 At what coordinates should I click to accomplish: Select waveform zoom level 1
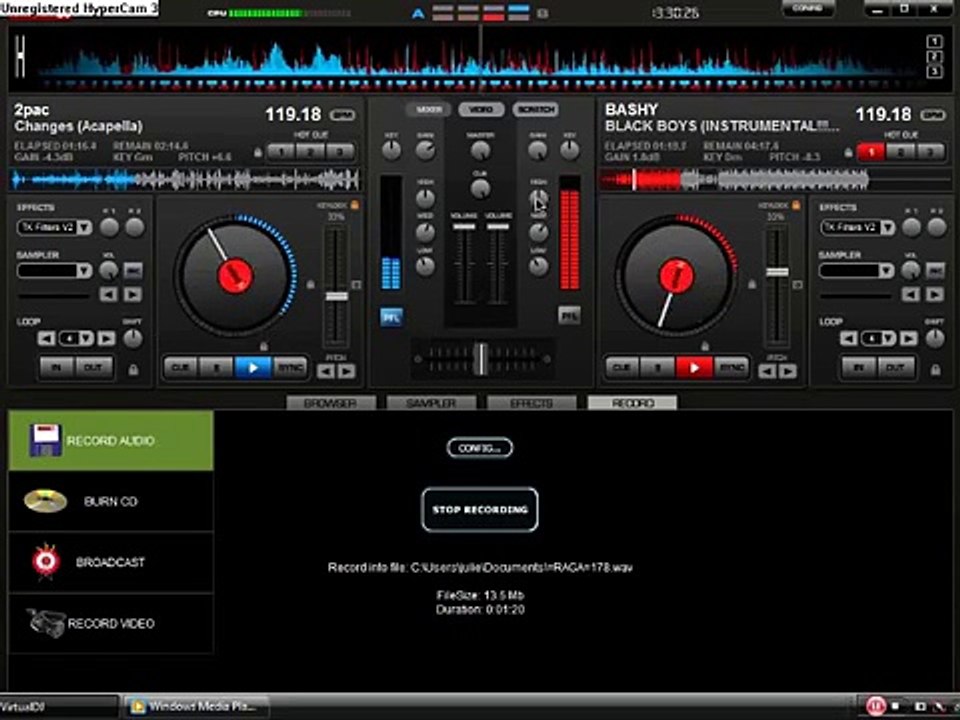[x=934, y=42]
